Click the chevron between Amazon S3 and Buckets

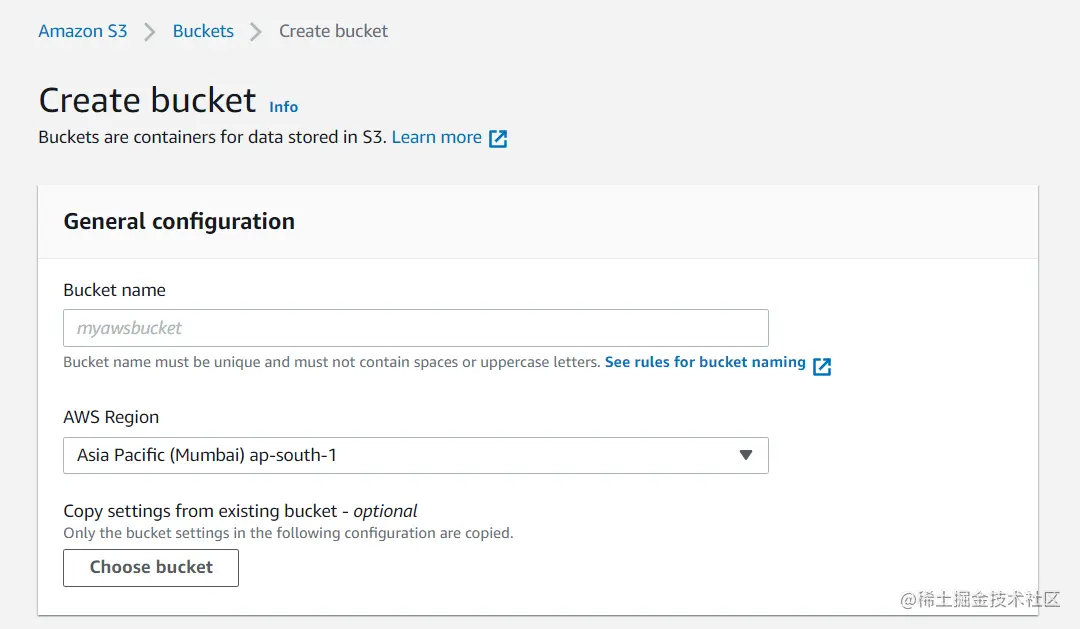pos(149,31)
